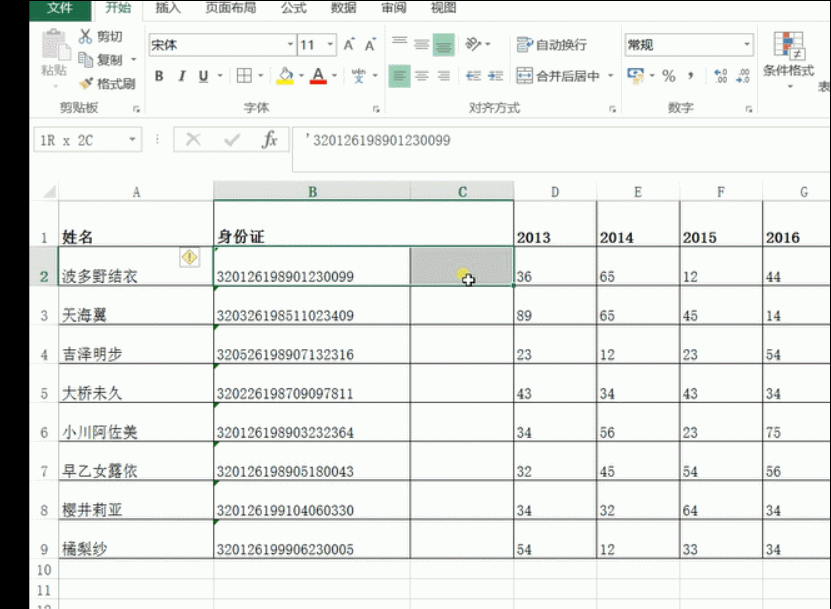831x609 pixels.
Task: Expand the number format dropdown (常规)
Action: 746,45
